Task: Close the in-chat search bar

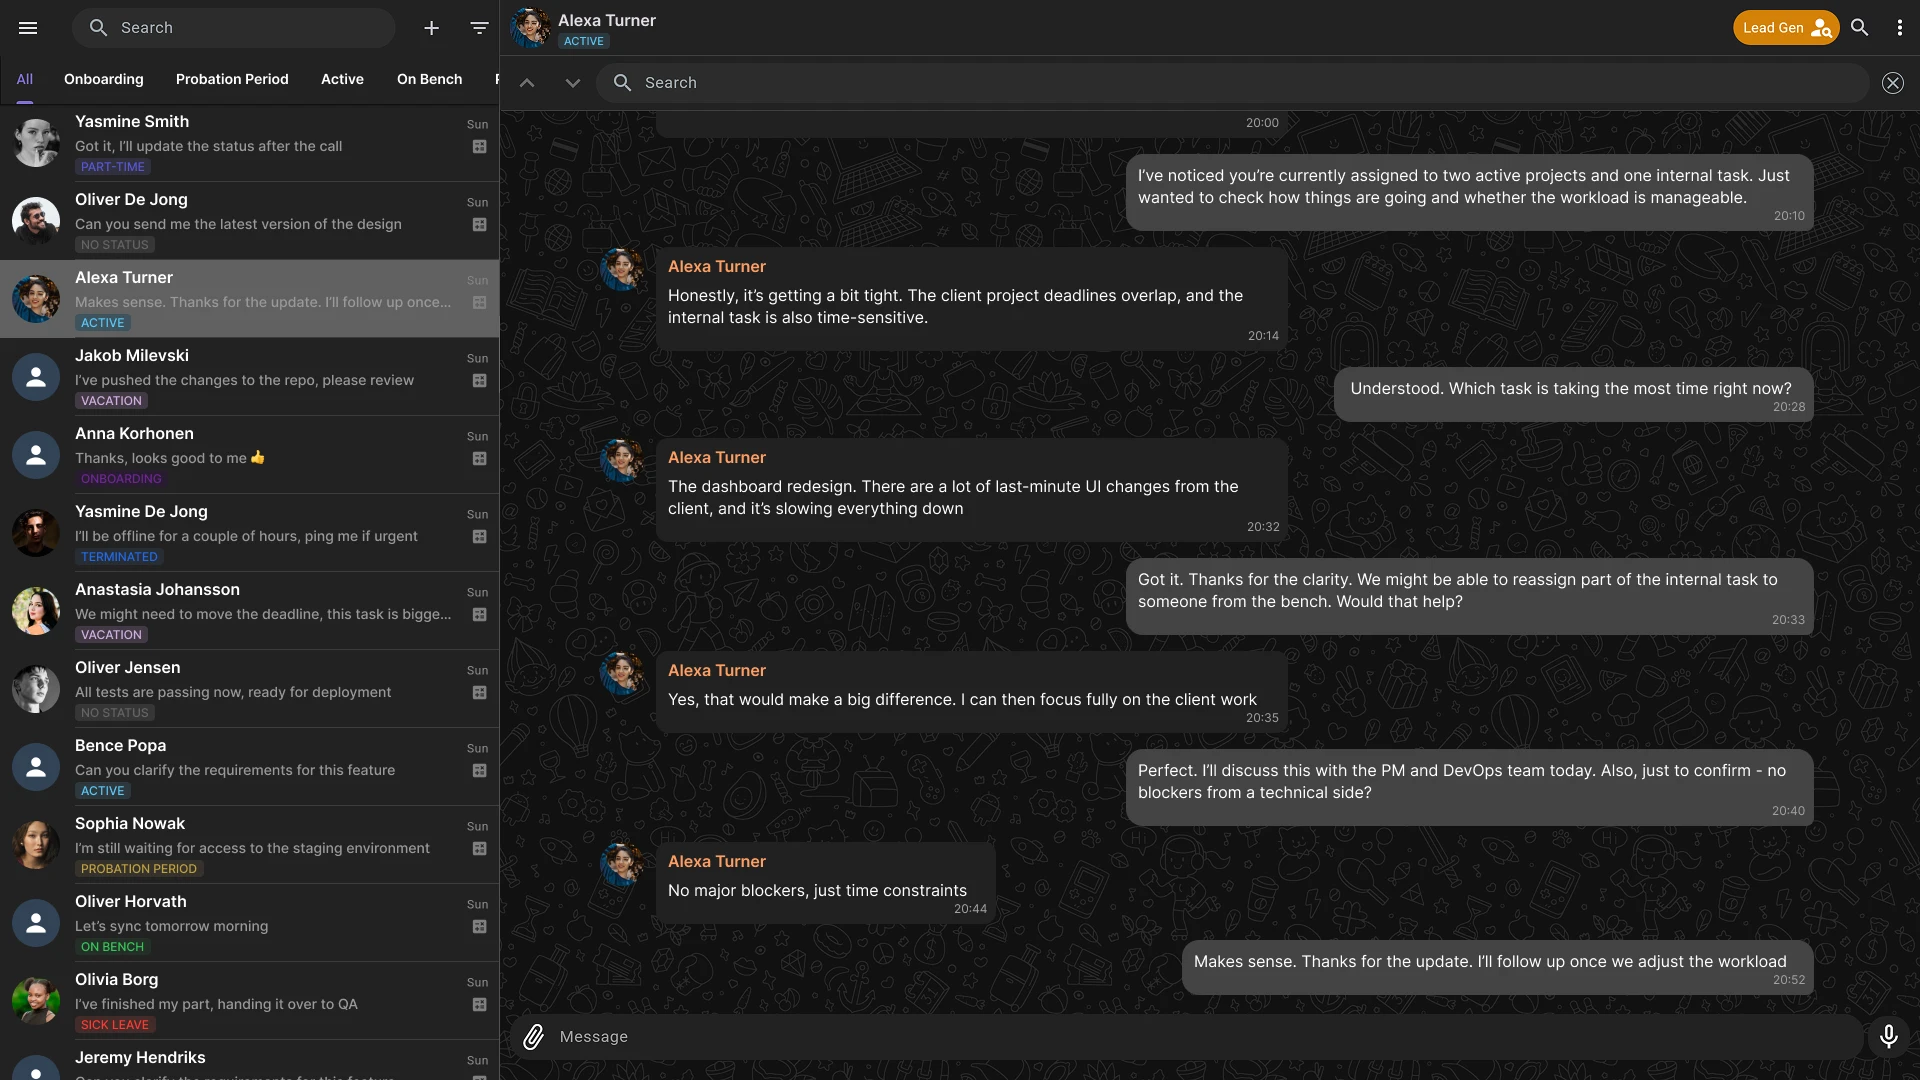Action: (1892, 83)
